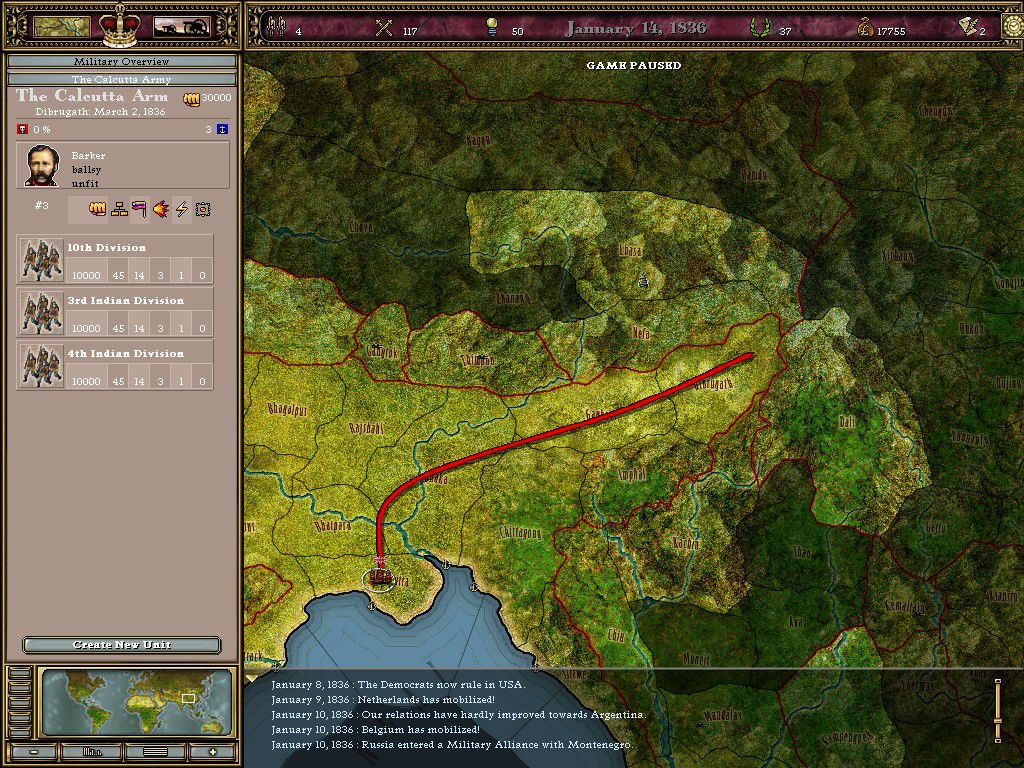The width and height of the screenshot is (1024, 768).
Task: Click the Netherlands has mobilized message
Action: click(383, 699)
